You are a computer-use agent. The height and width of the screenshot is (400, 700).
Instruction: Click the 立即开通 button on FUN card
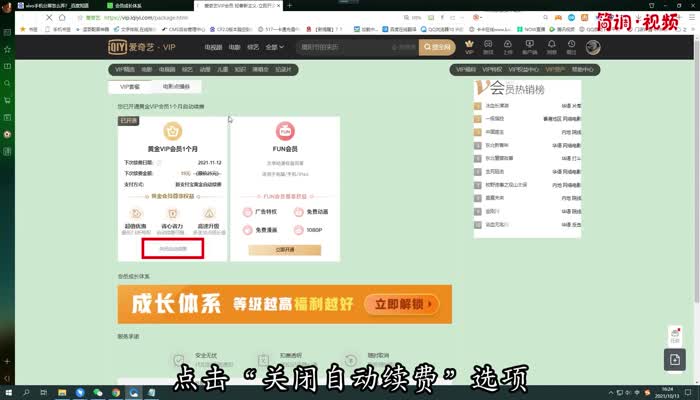[284, 247]
